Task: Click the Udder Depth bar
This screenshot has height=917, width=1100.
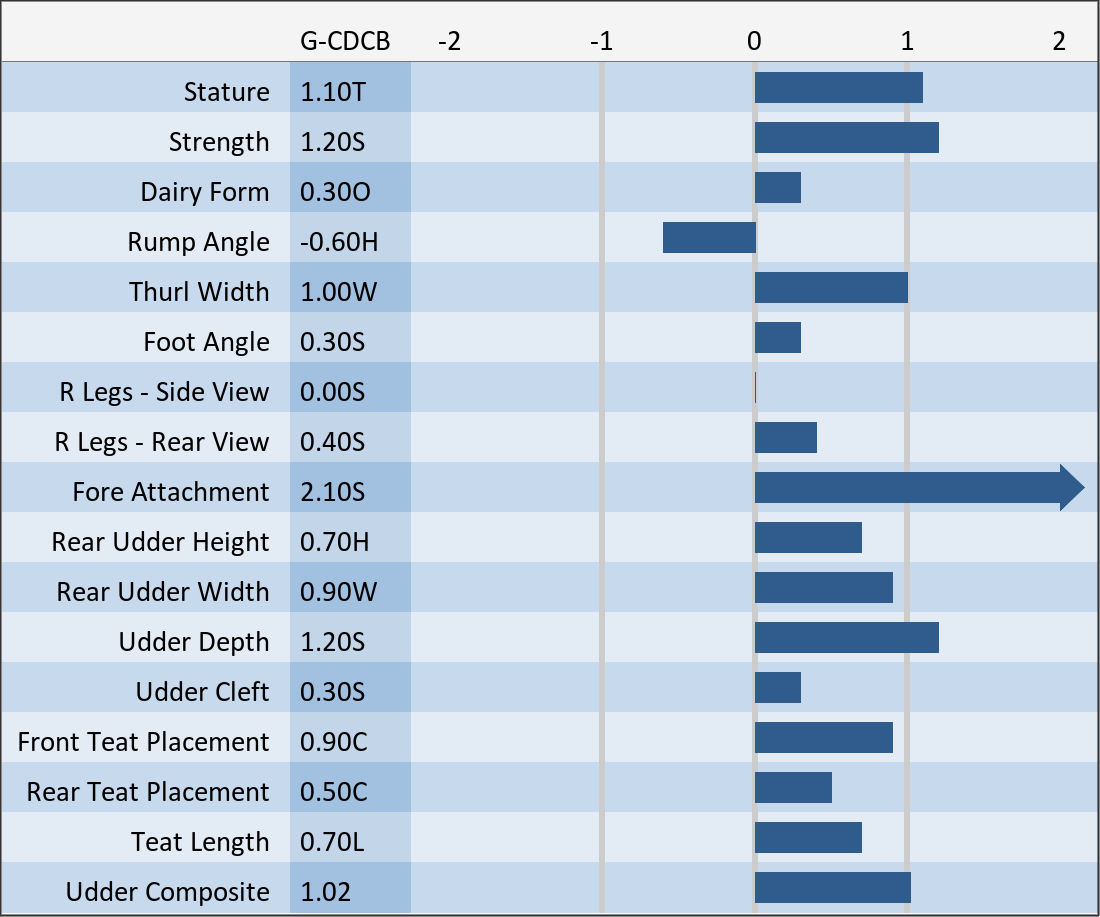Action: [x=846, y=638]
